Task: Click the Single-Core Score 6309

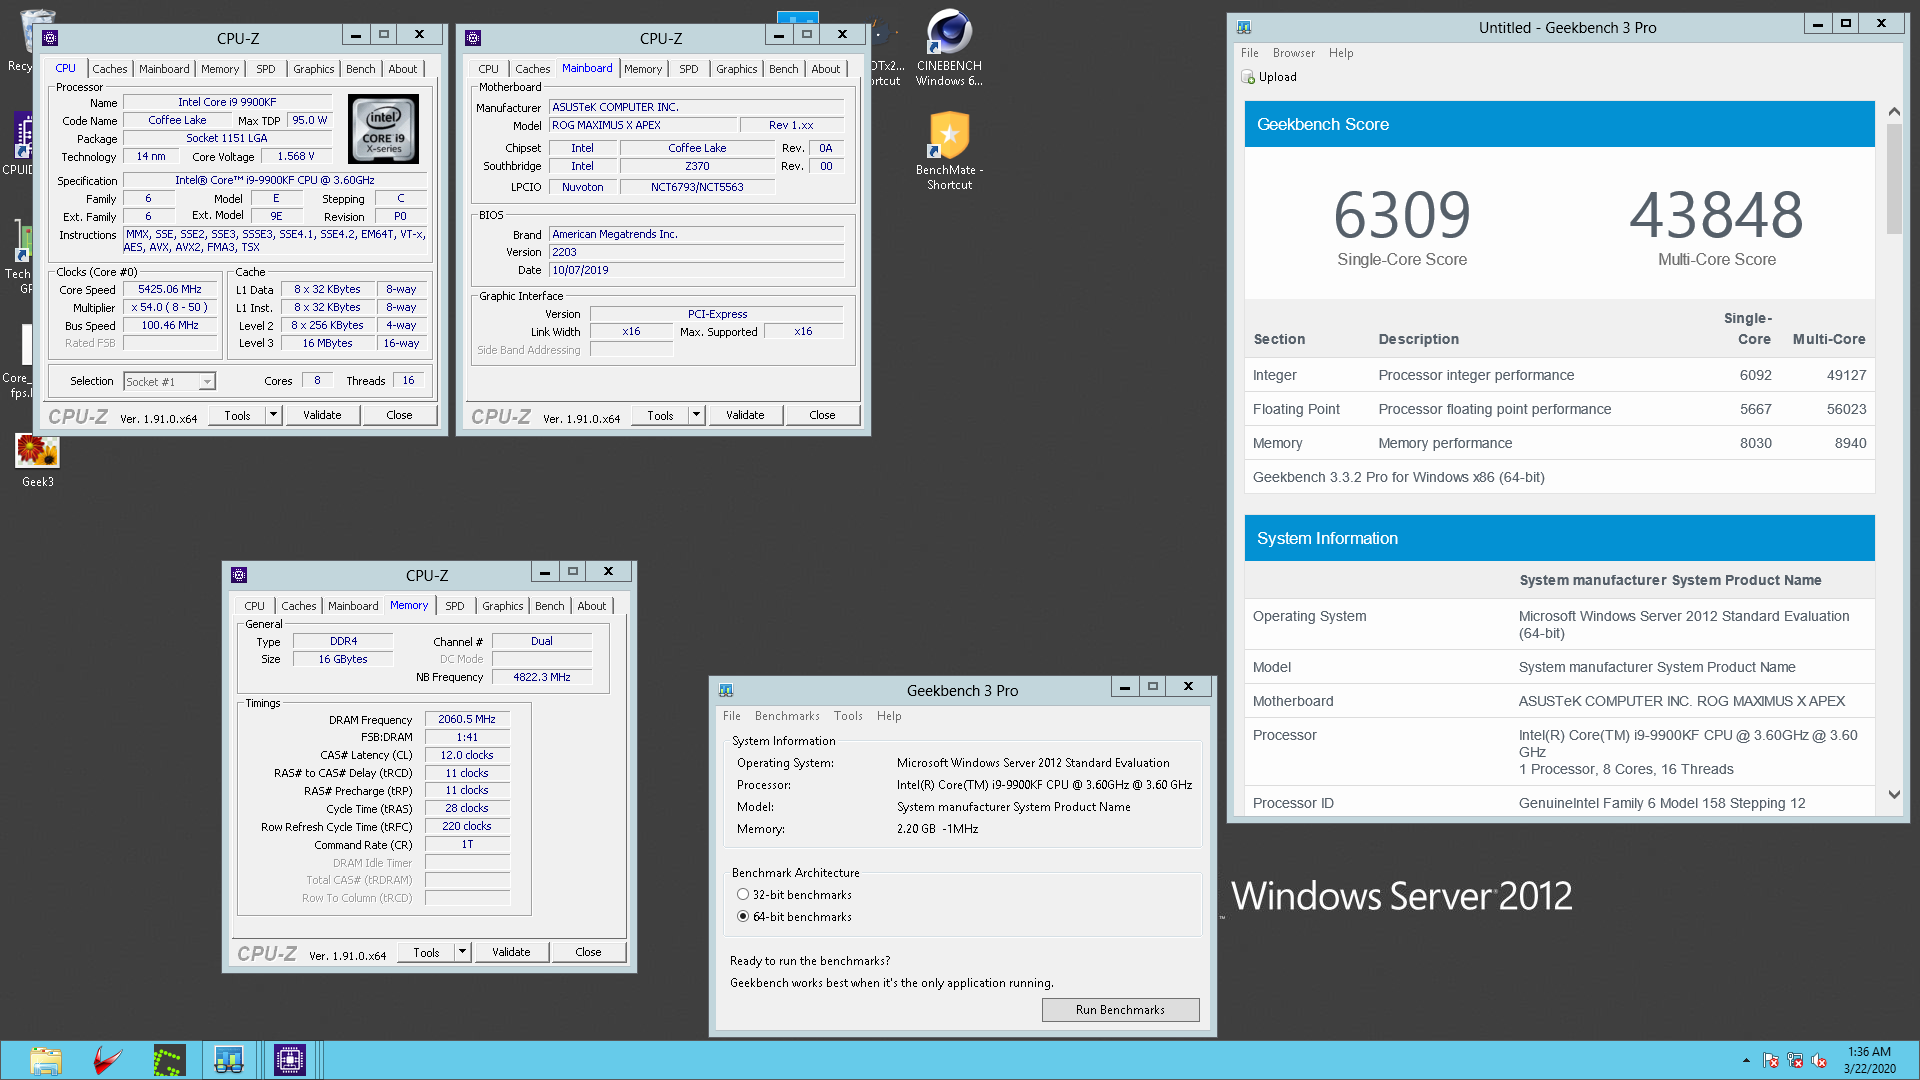Action: tap(1402, 215)
